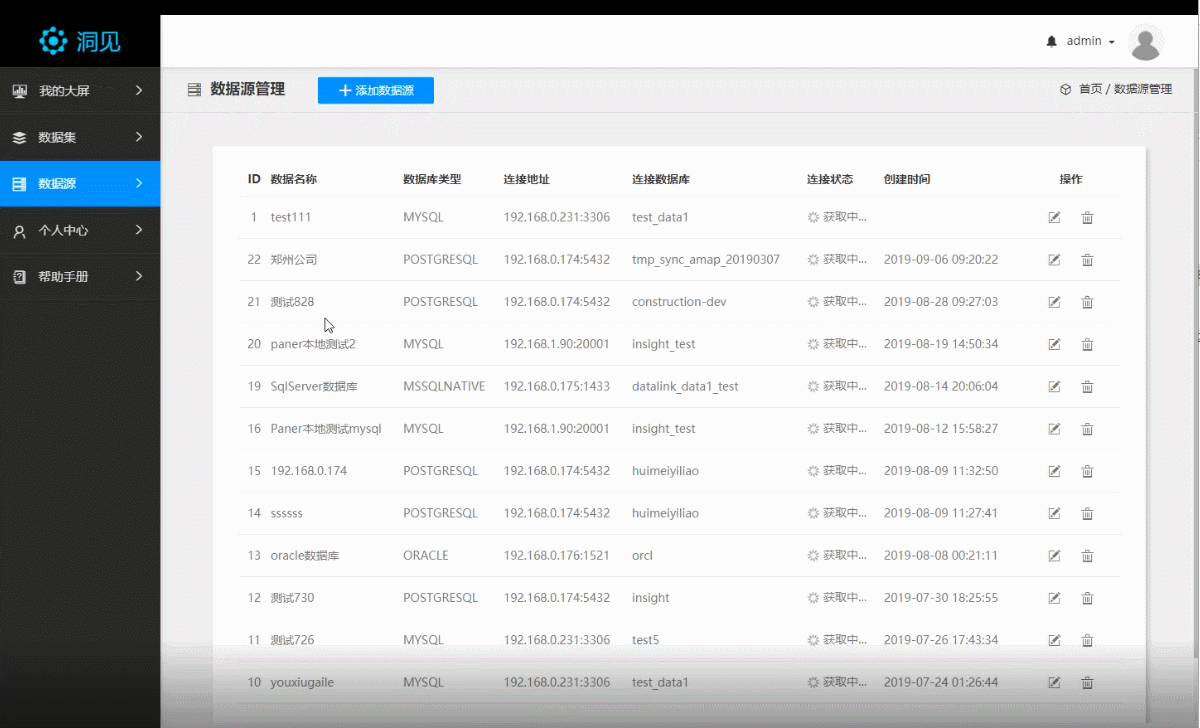Click edit icon for SqlServer数据库 row
Screen dimensions: 1200x728
(1054, 387)
